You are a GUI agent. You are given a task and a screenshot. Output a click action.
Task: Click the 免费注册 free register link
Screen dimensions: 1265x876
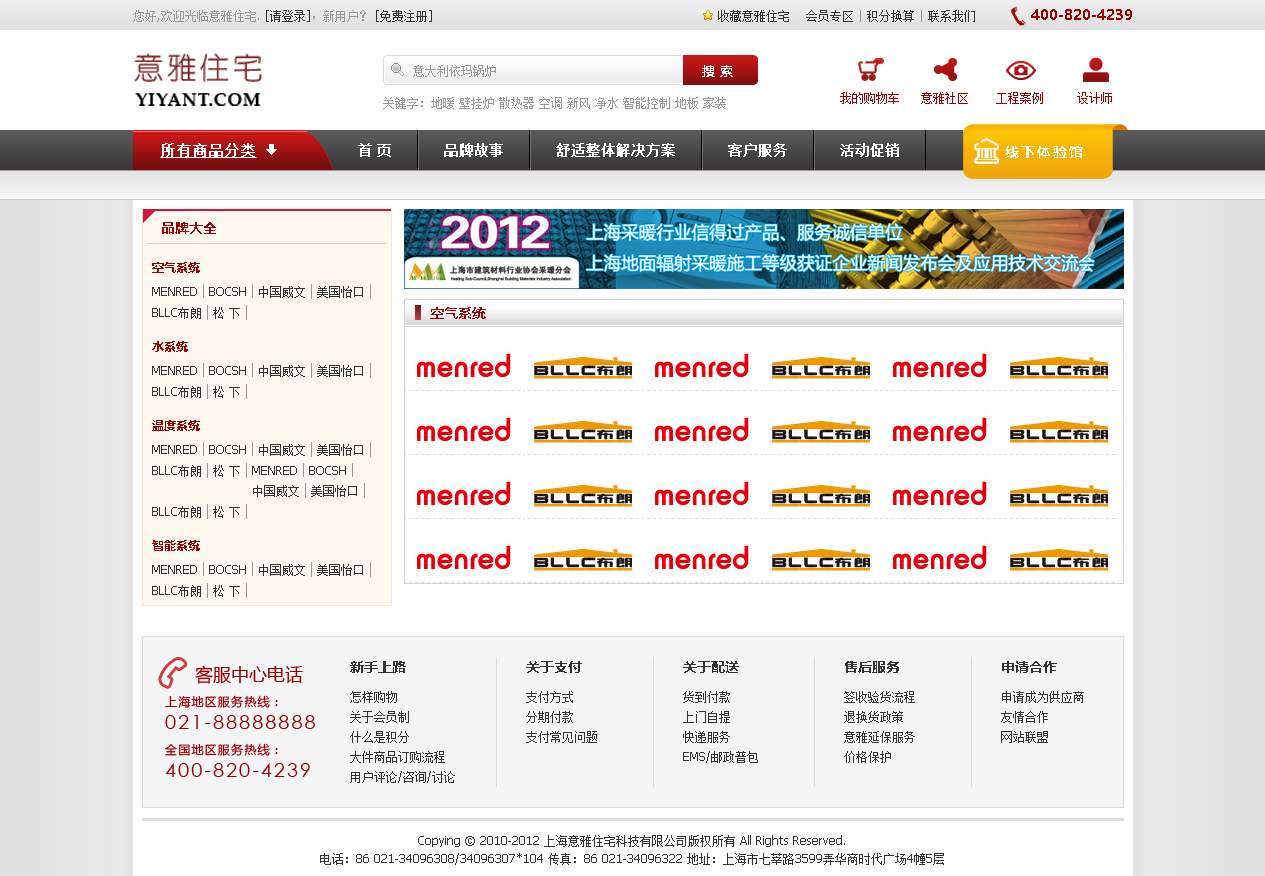click(404, 16)
